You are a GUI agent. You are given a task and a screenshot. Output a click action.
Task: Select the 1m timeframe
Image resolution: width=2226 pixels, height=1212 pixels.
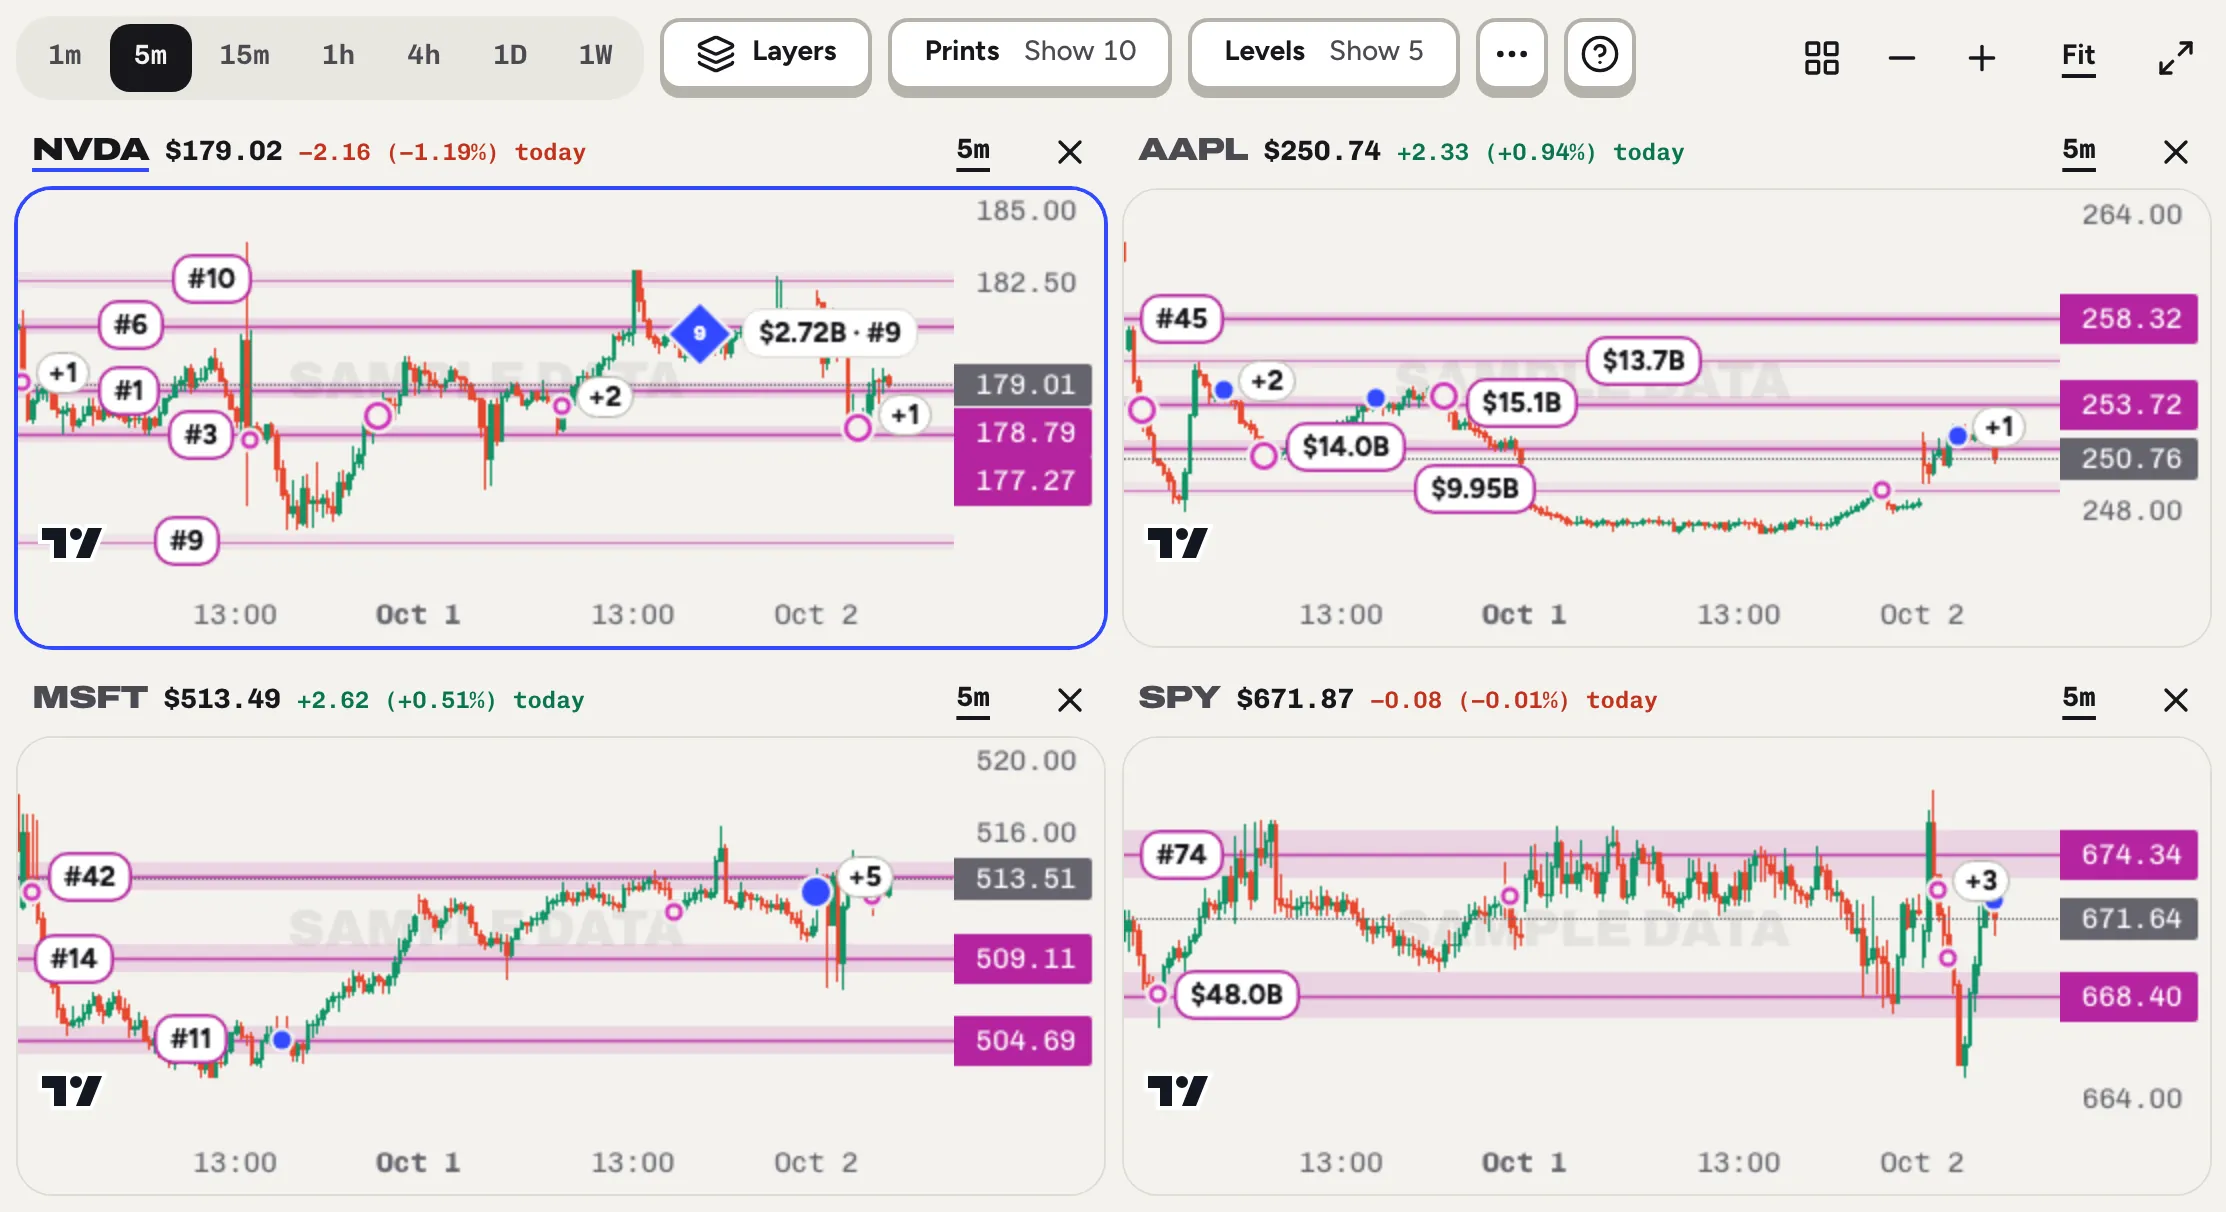65,55
